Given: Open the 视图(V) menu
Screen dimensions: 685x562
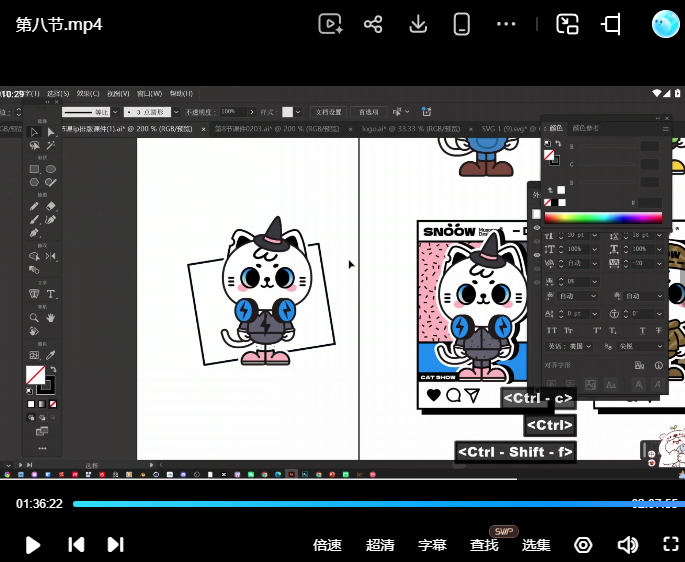Looking at the screenshot, I should point(118,94).
